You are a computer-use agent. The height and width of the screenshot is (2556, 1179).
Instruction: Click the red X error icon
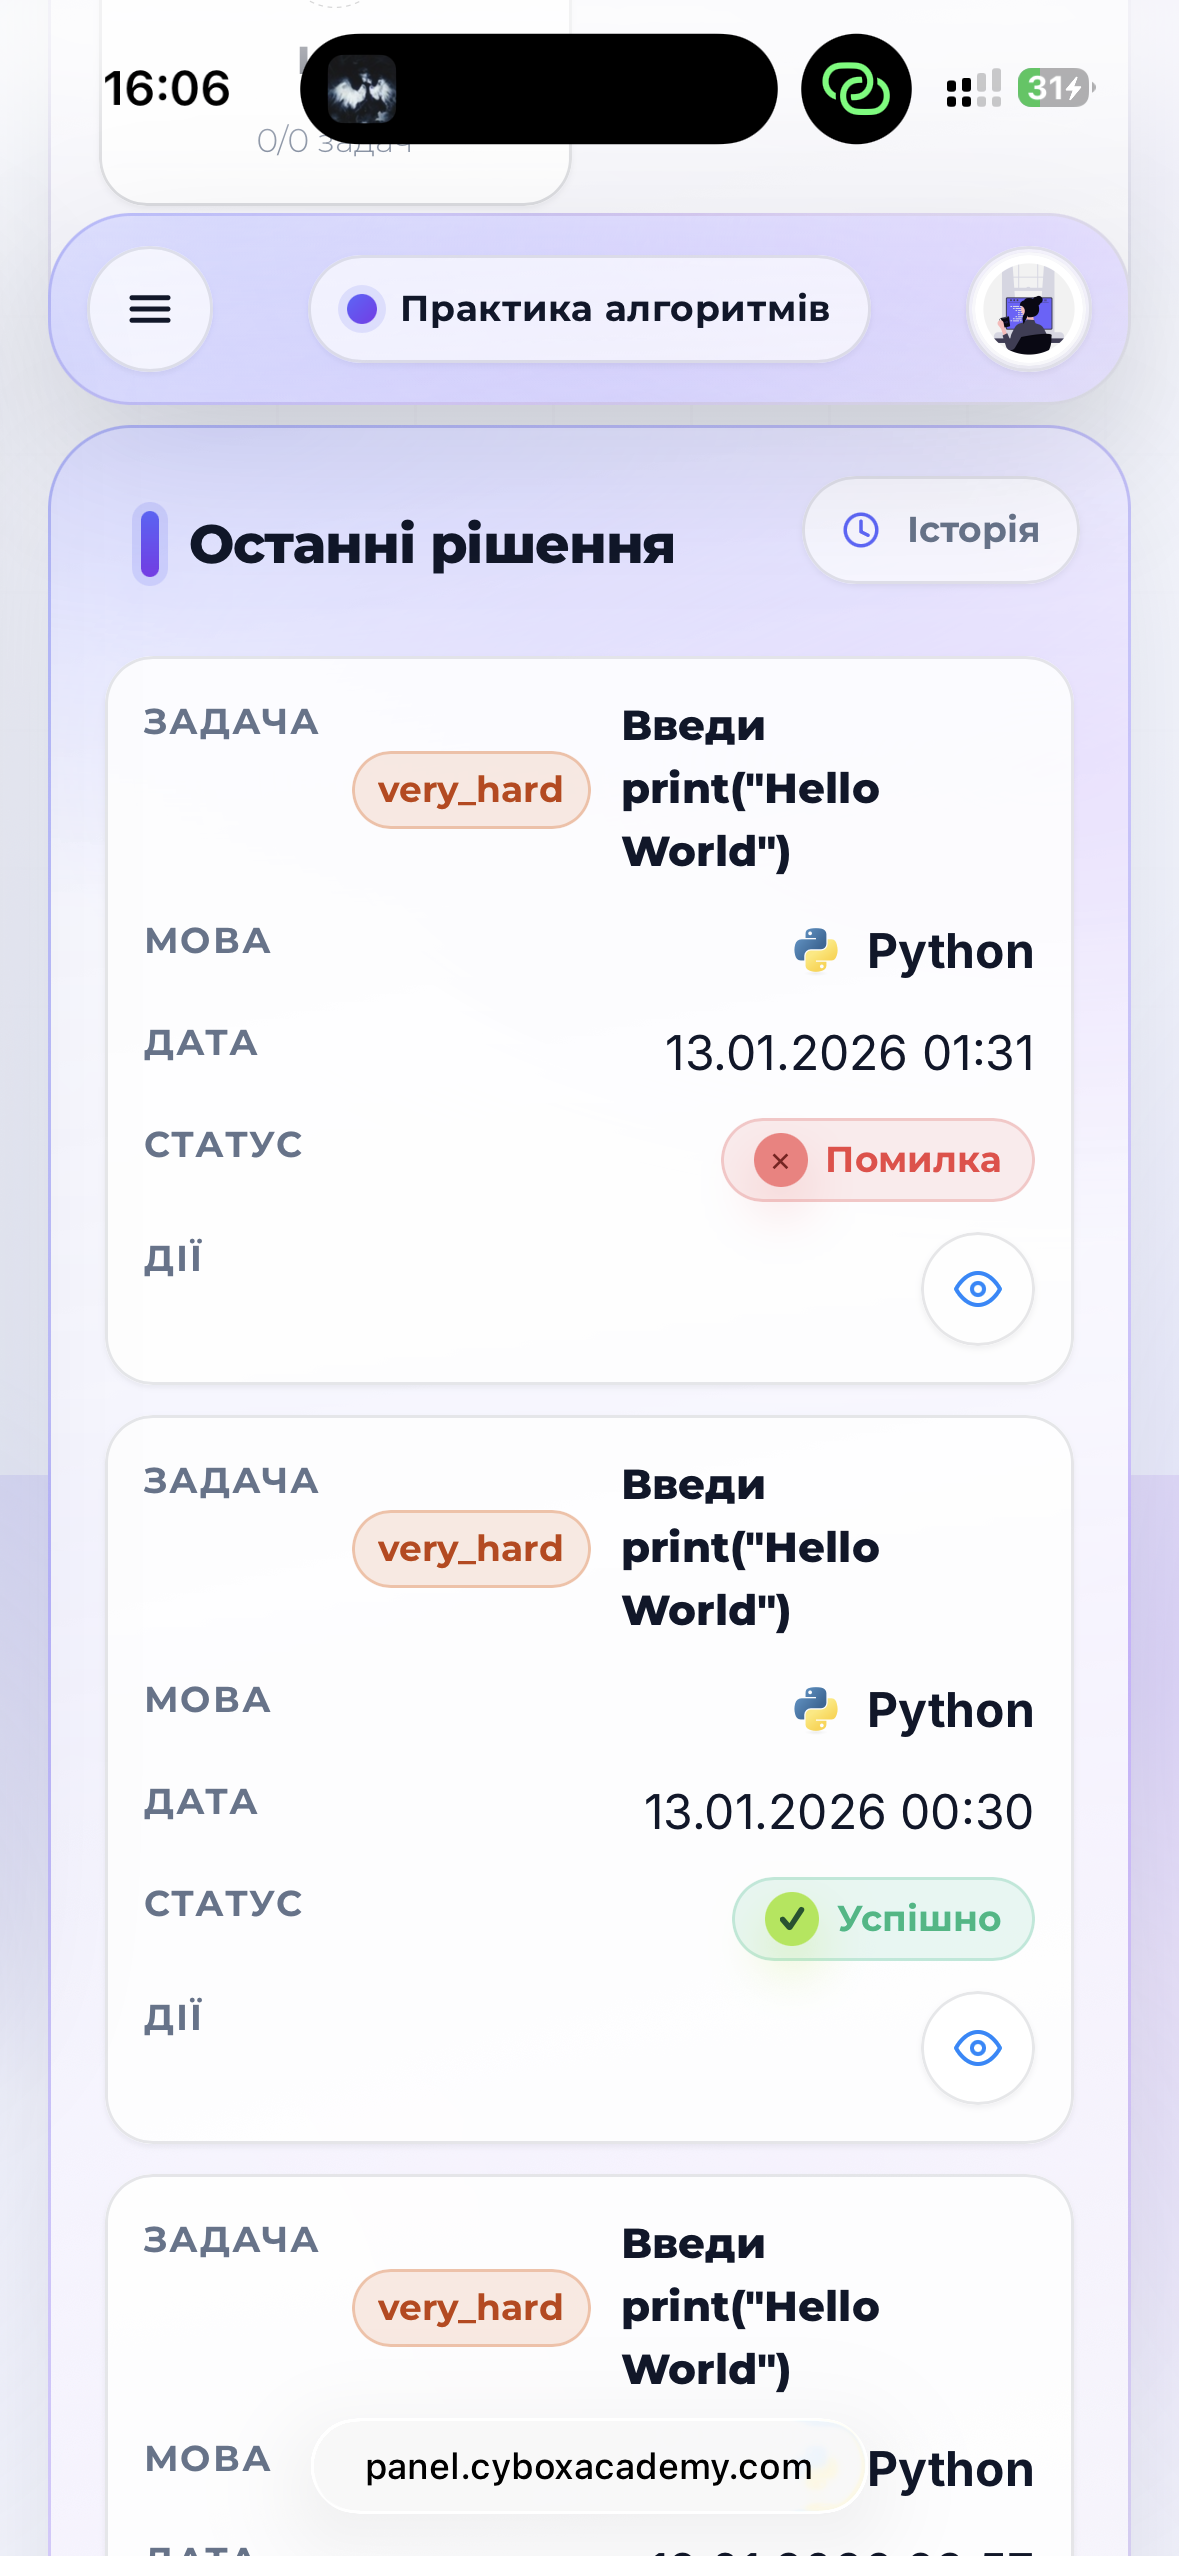point(781,1160)
